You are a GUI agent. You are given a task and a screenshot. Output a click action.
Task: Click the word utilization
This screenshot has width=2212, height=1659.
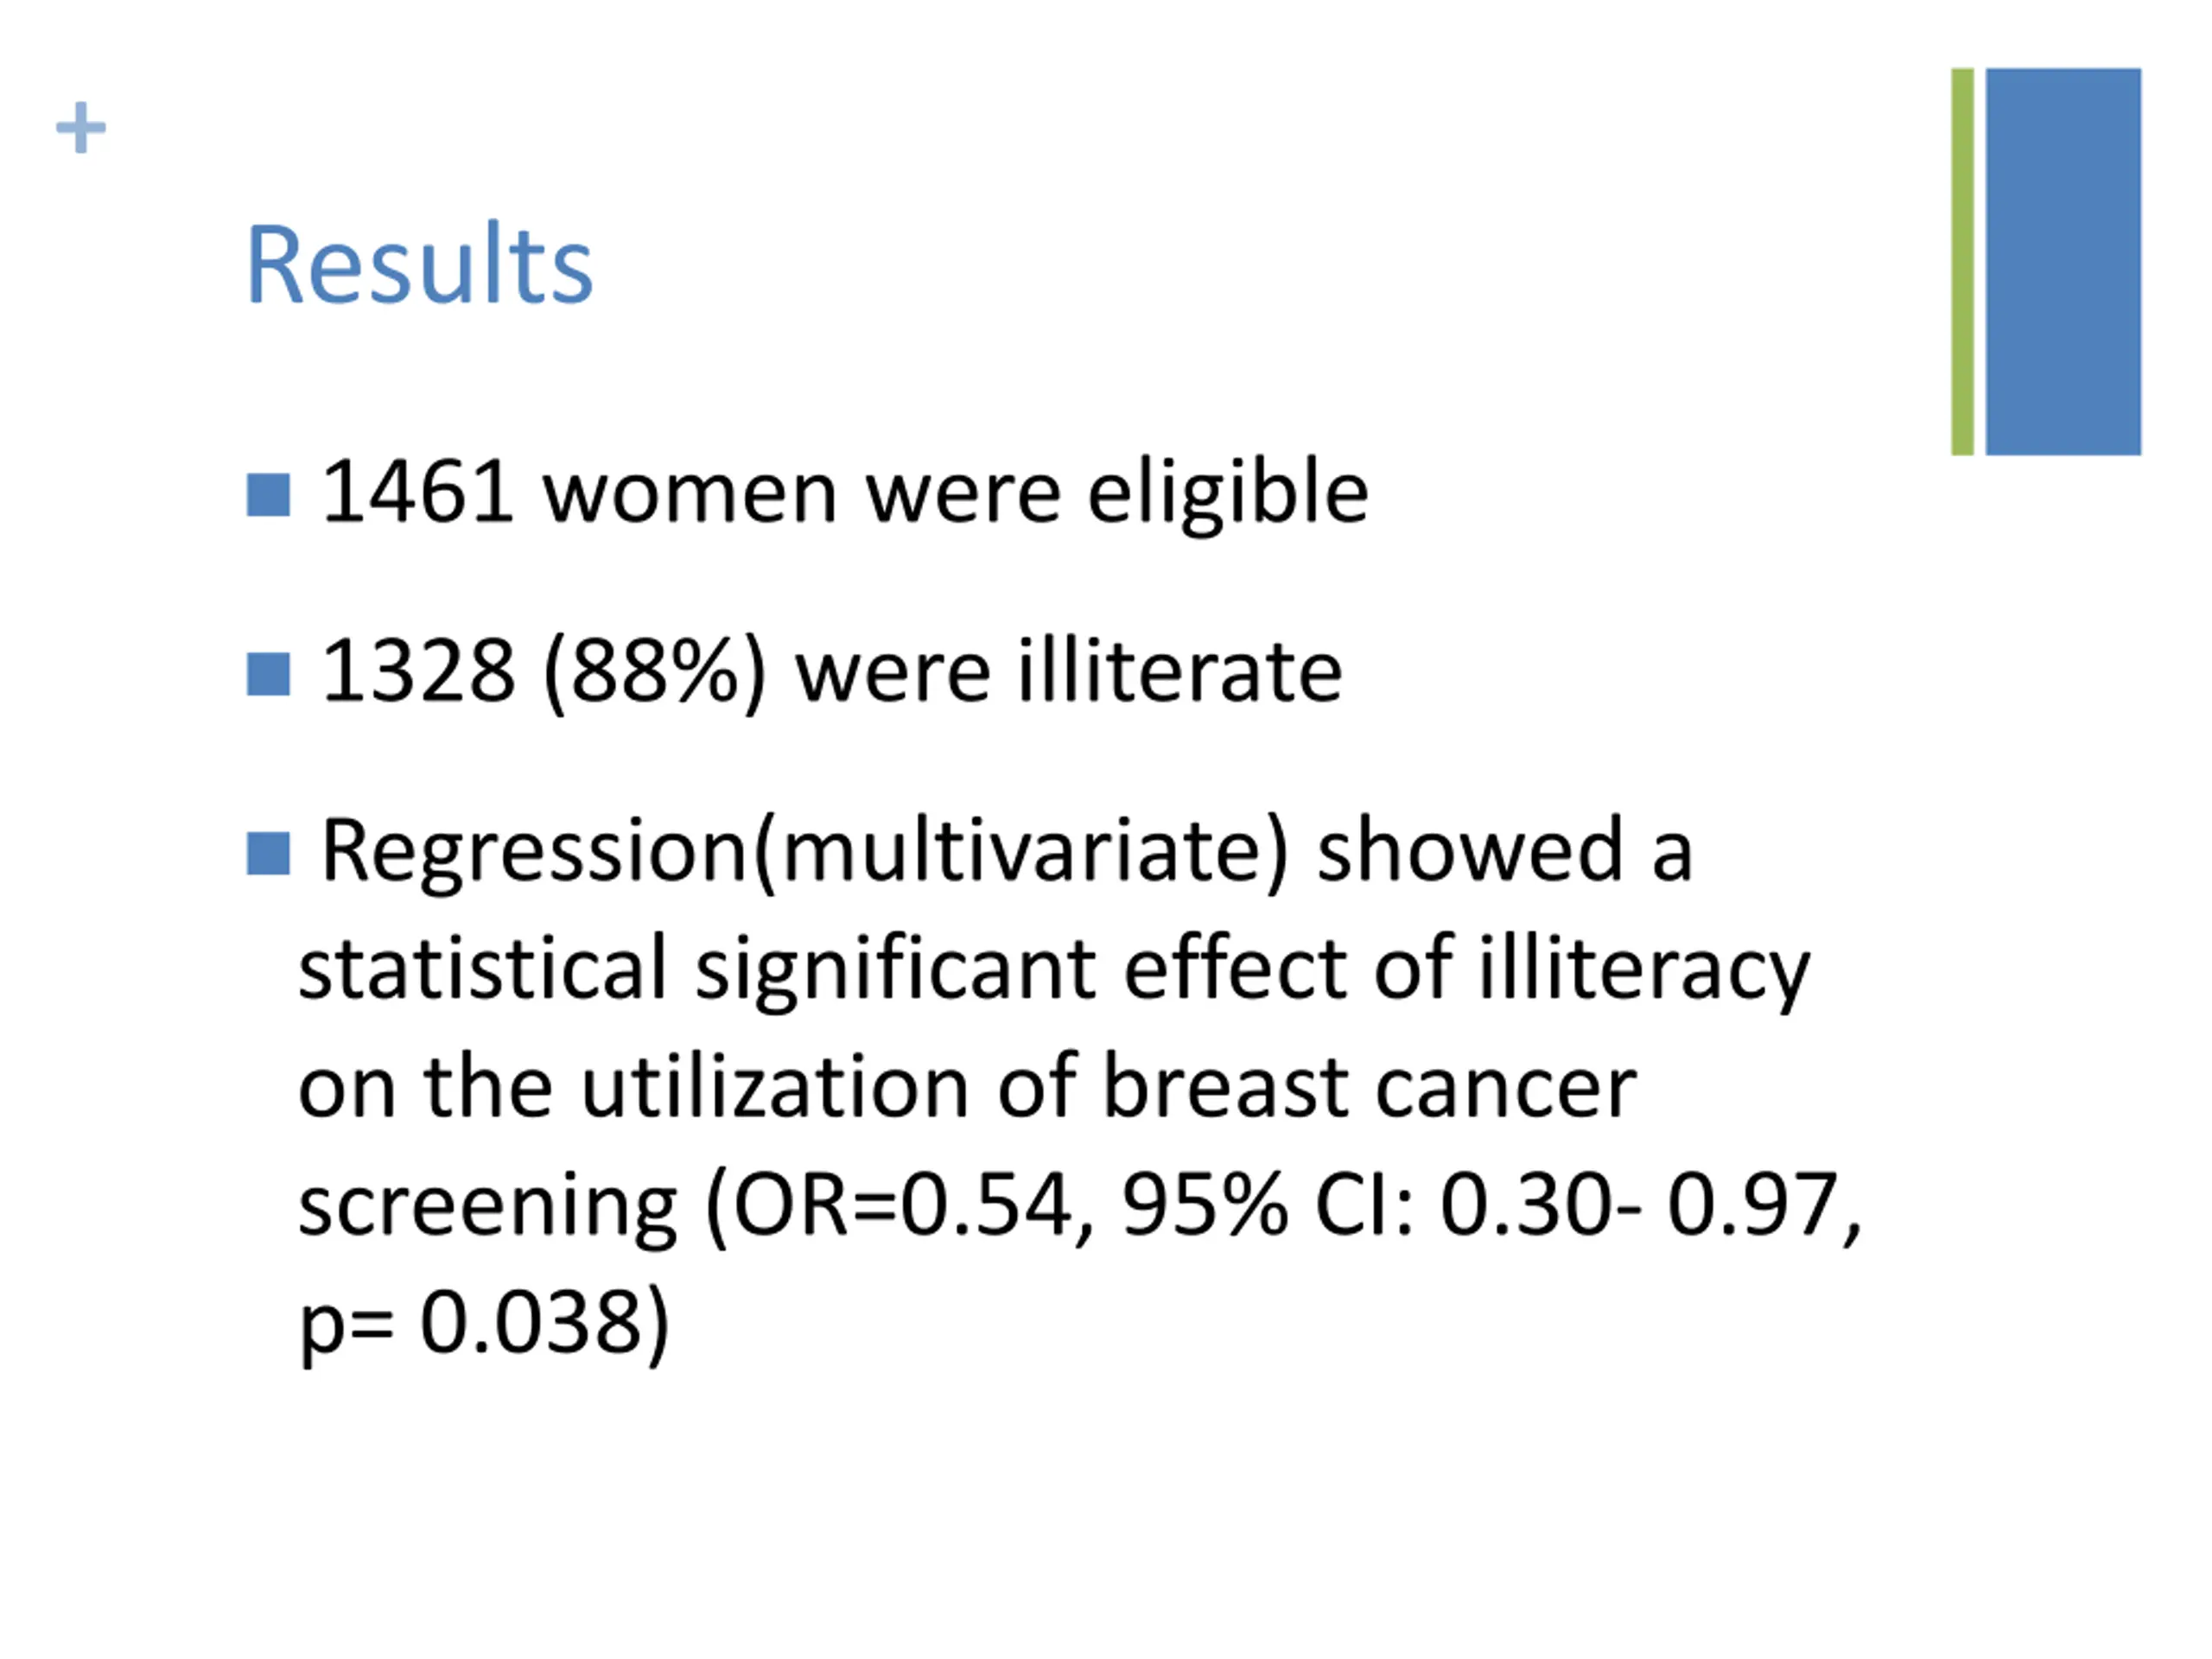[776, 1086]
